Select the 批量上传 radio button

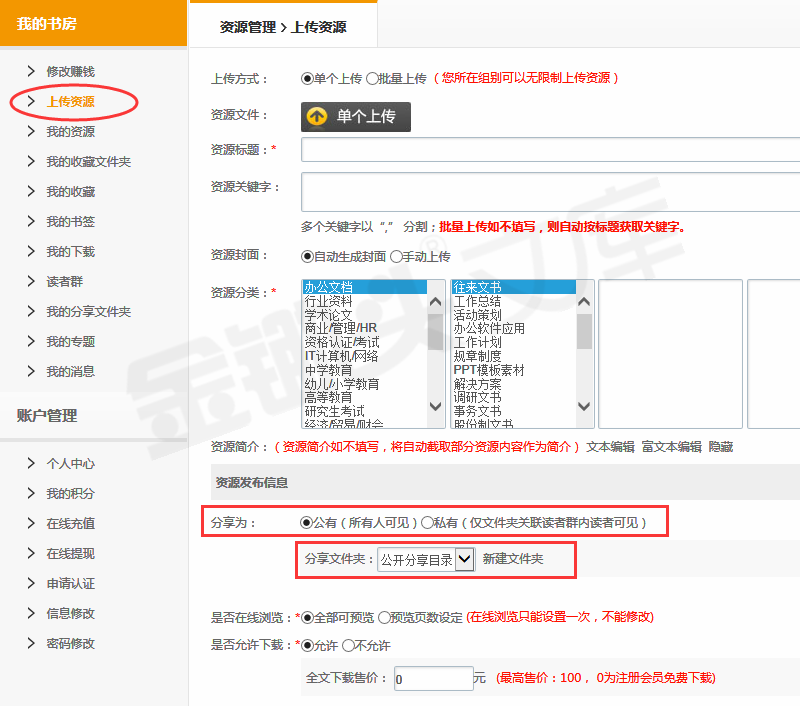(x=372, y=78)
